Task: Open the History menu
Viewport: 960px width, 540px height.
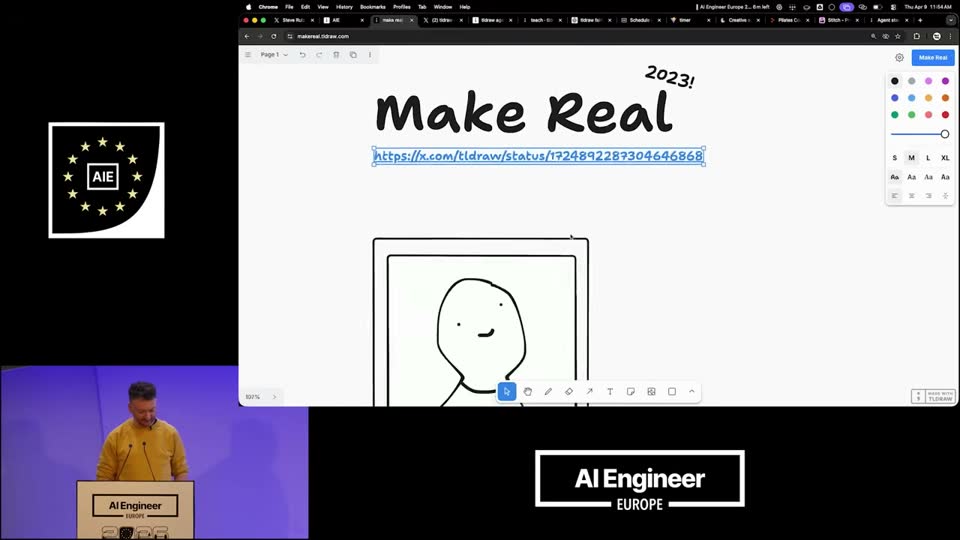Action: (x=344, y=7)
